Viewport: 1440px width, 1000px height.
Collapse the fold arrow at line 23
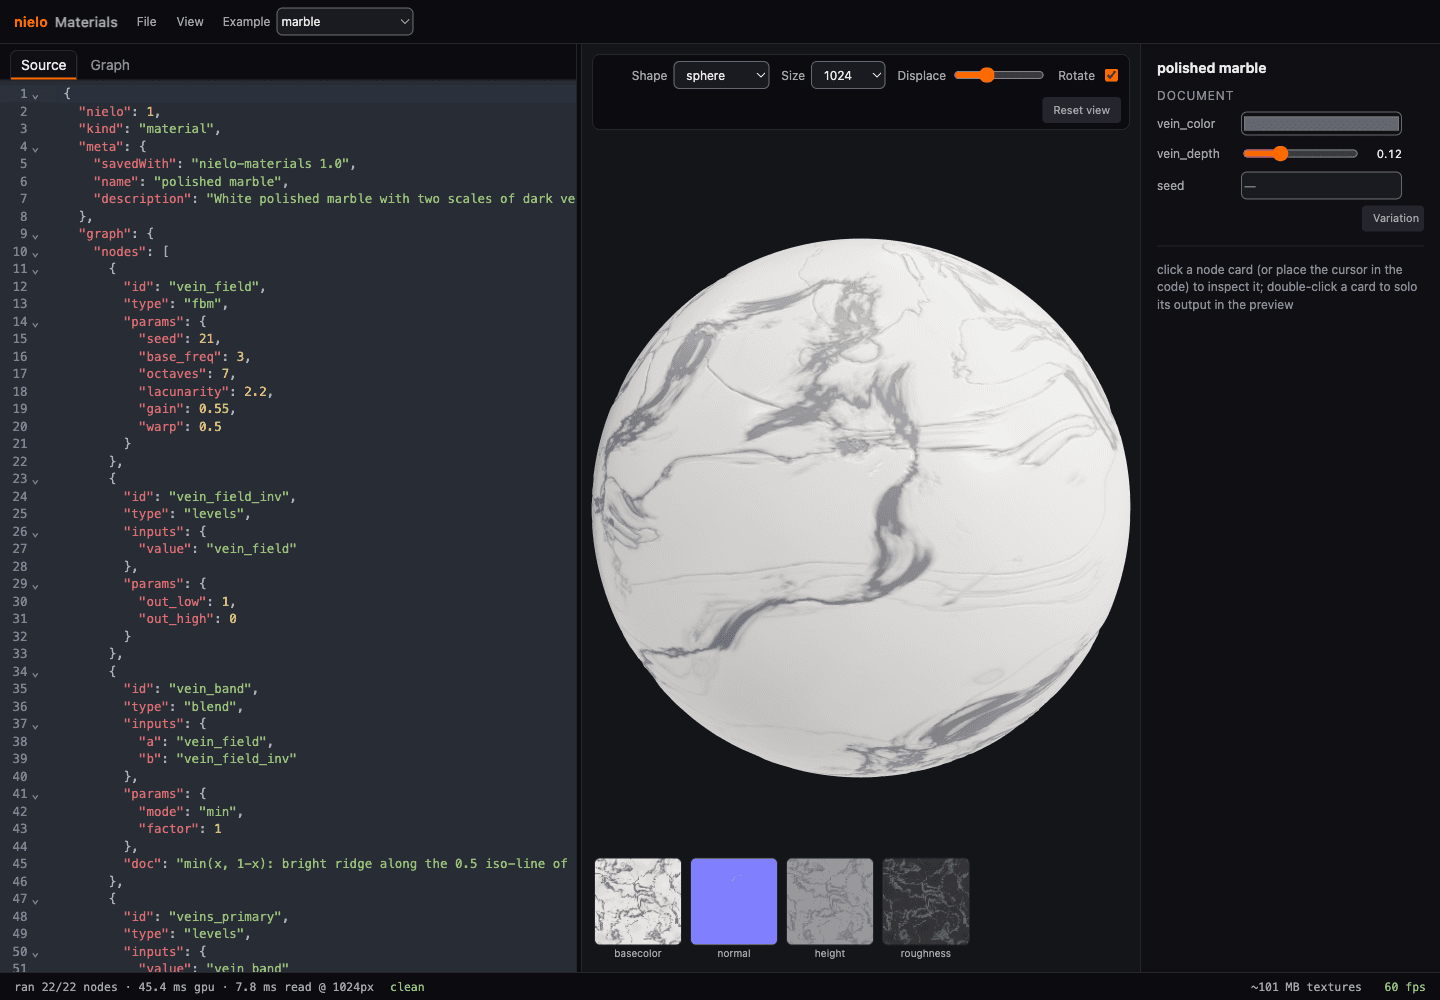tap(35, 480)
